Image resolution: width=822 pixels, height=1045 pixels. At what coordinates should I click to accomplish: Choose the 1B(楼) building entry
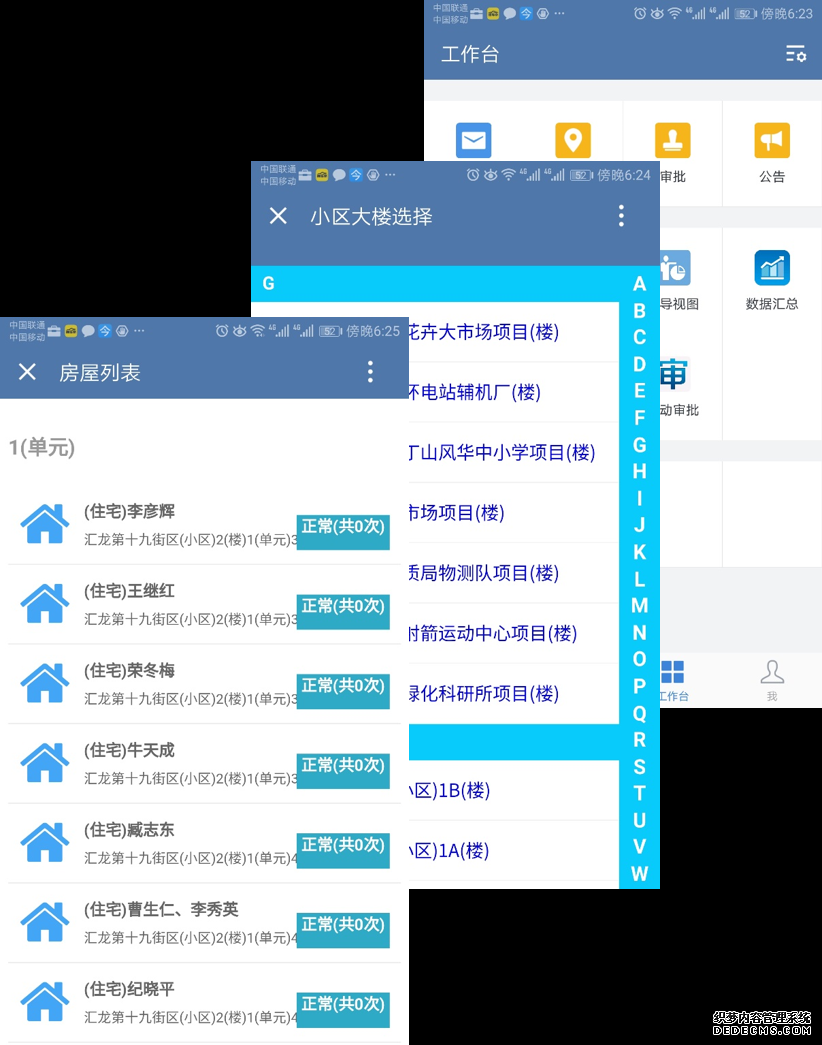pos(514,790)
